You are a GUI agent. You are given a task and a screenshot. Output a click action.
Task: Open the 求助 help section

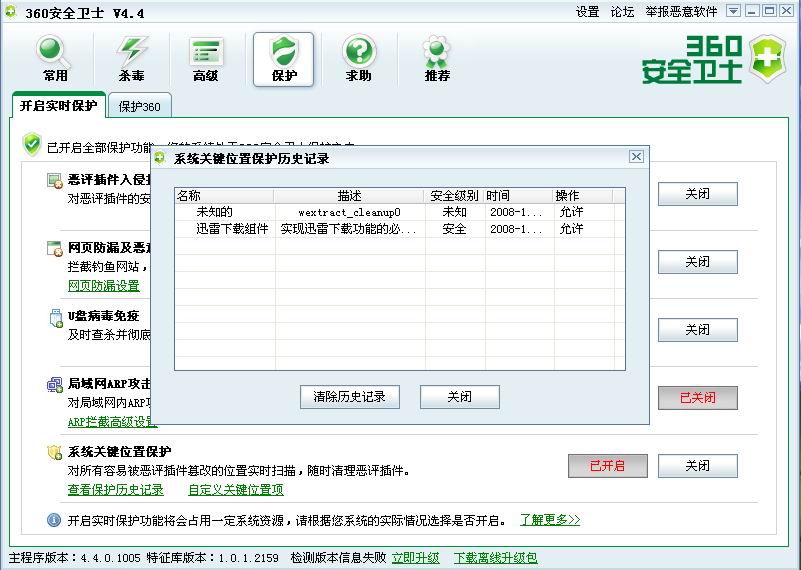[x=359, y=59]
